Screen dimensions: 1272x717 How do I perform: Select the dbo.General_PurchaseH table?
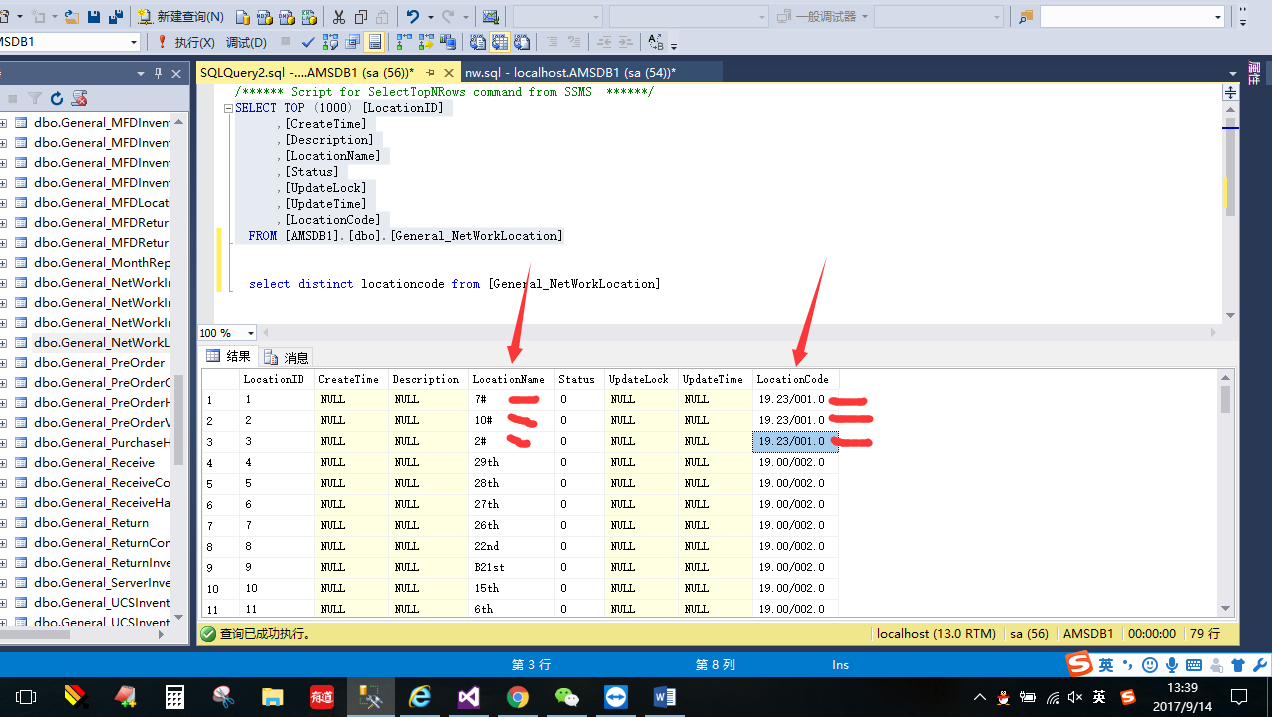point(101,442)
